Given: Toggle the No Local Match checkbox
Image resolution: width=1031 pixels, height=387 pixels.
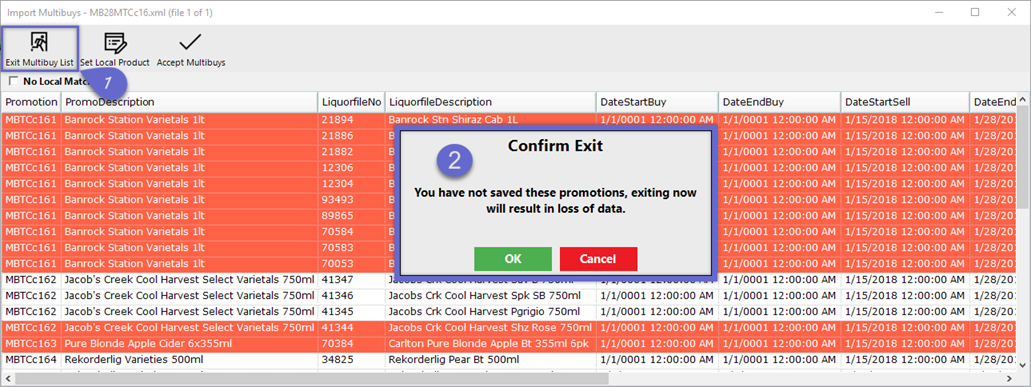Looking at the screenshot, I should 13,81.
